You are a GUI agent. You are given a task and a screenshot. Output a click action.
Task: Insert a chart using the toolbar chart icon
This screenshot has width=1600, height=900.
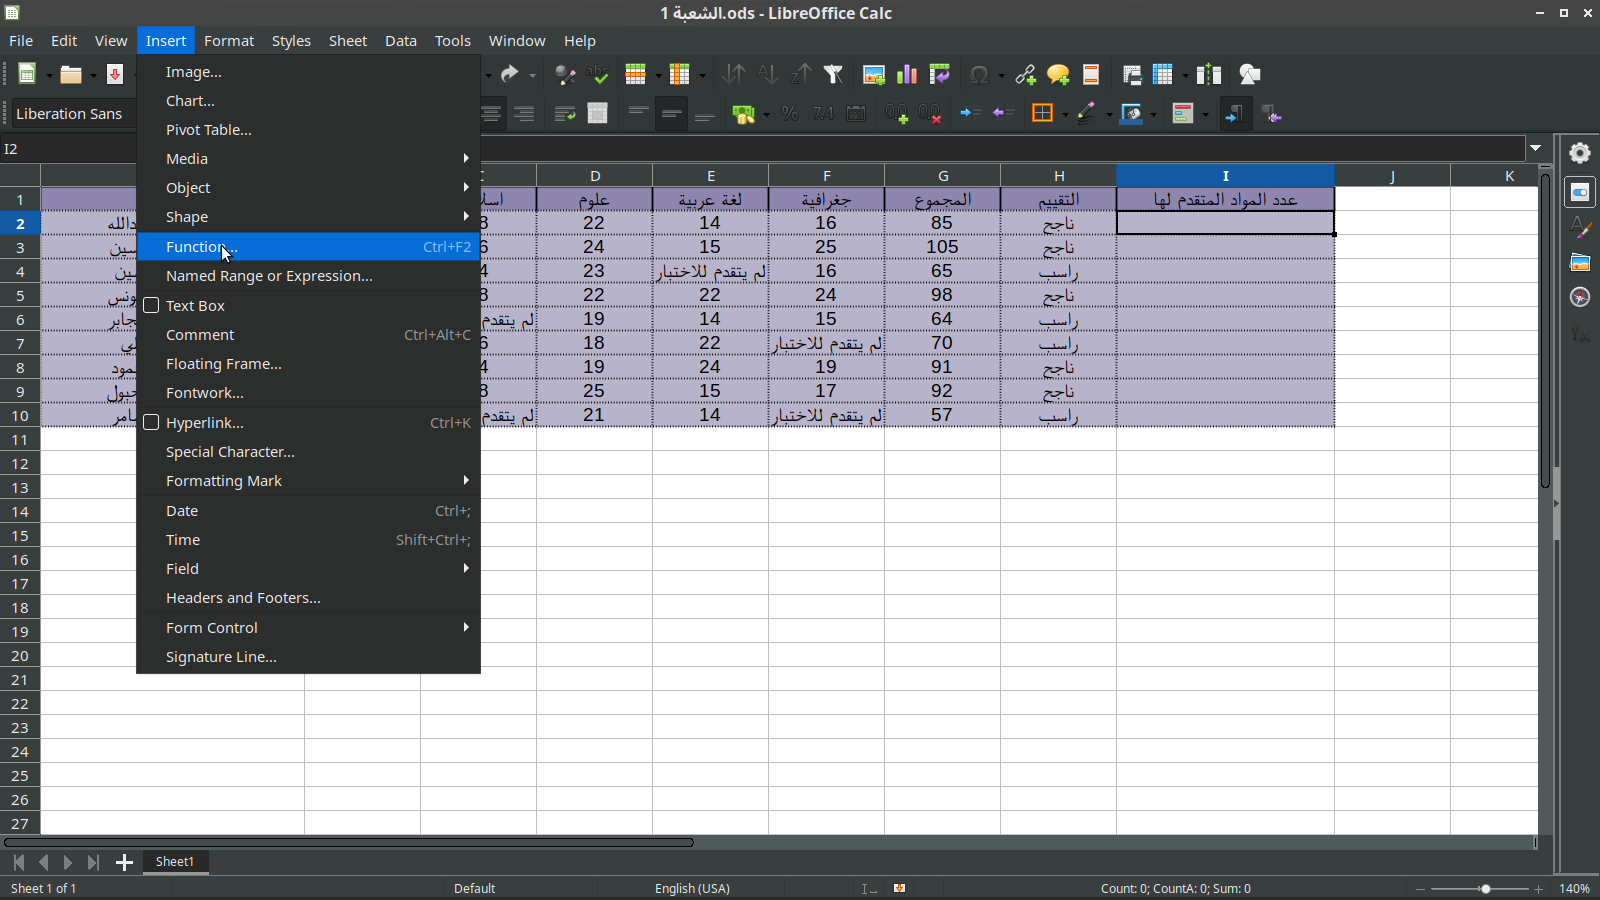click(907, 75)
